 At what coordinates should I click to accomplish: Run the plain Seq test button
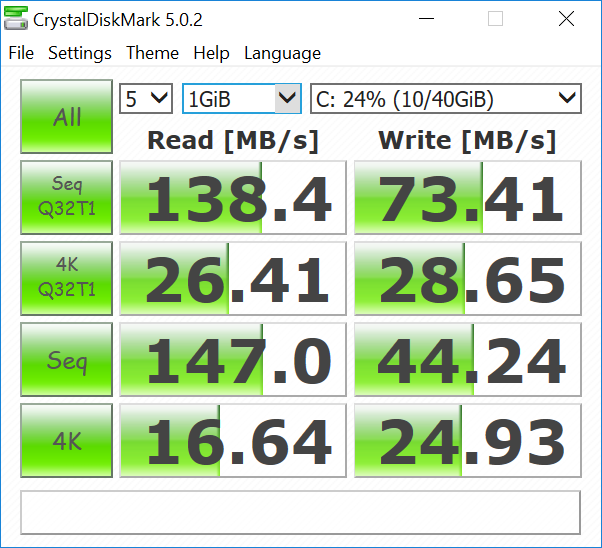pyautogui.click(x=67, y=360)
